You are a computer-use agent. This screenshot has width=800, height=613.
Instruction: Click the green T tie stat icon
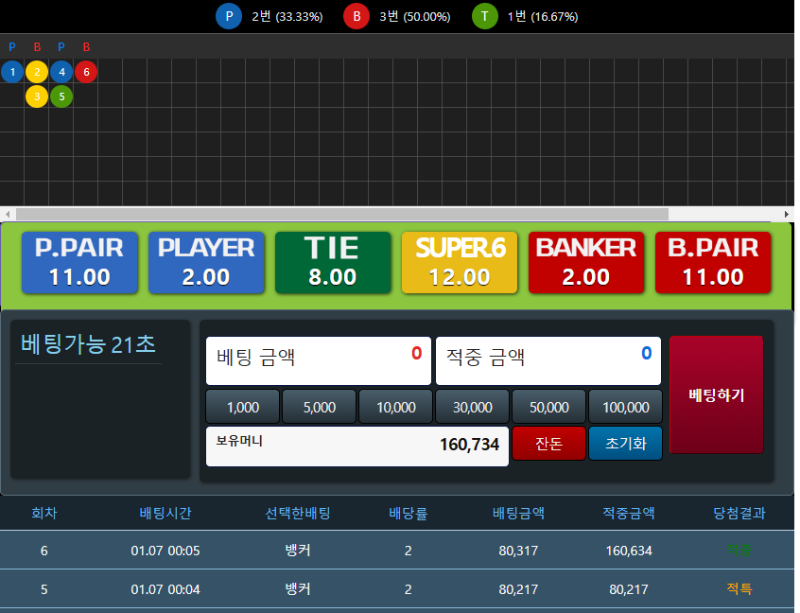(484, 16)
